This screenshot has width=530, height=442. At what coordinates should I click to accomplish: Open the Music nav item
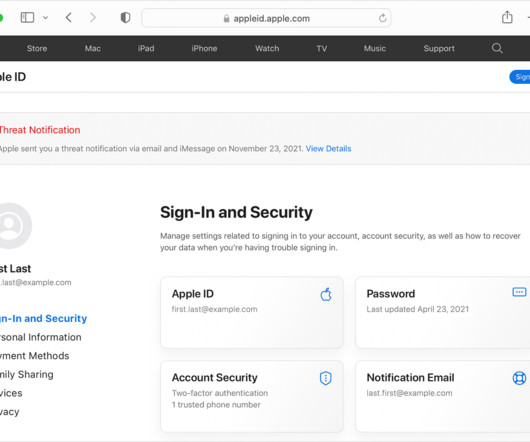[x=375, y=48]
